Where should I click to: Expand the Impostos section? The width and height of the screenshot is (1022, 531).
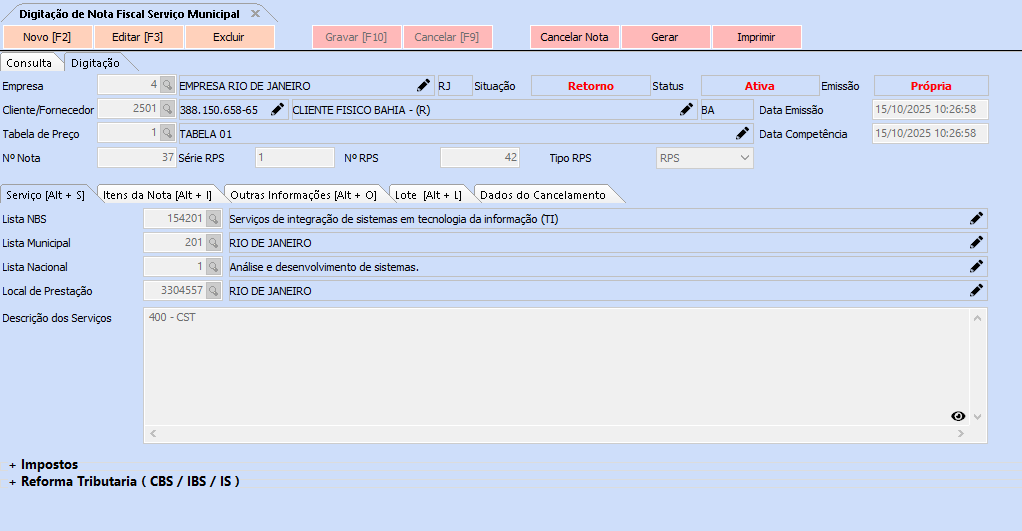pyautogui.click(x=13, y=465)
